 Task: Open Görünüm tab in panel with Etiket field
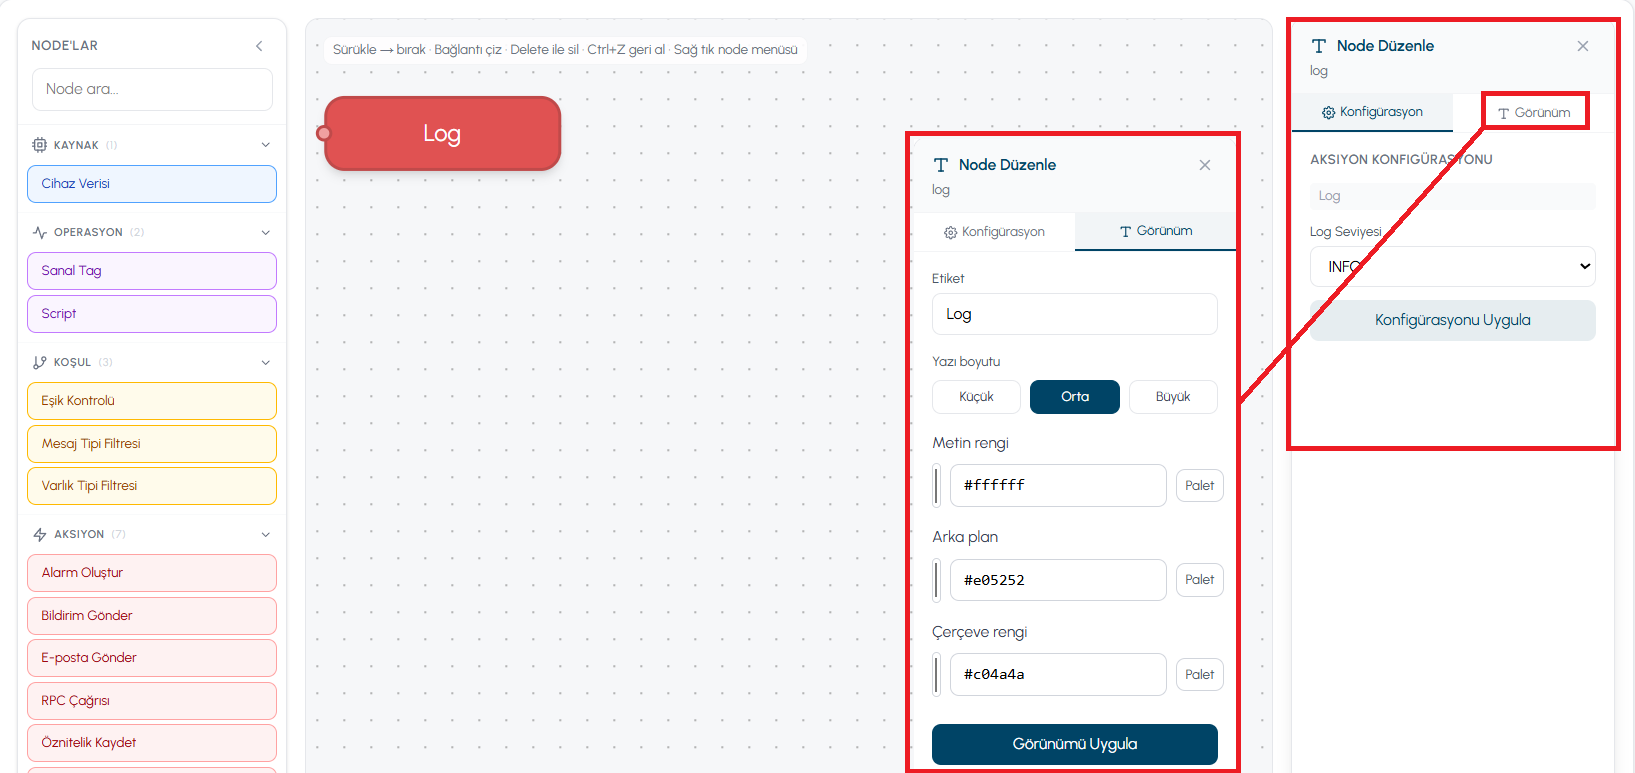pyautogui.click(x=1156, y=231)
